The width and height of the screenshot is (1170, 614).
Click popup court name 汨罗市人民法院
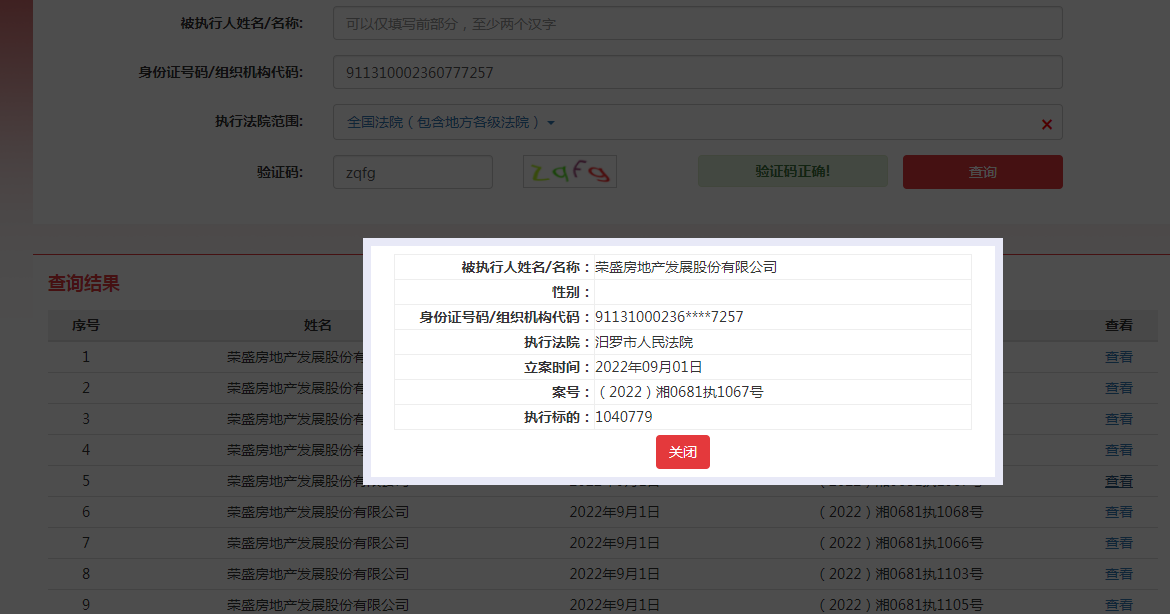point(644,342)
